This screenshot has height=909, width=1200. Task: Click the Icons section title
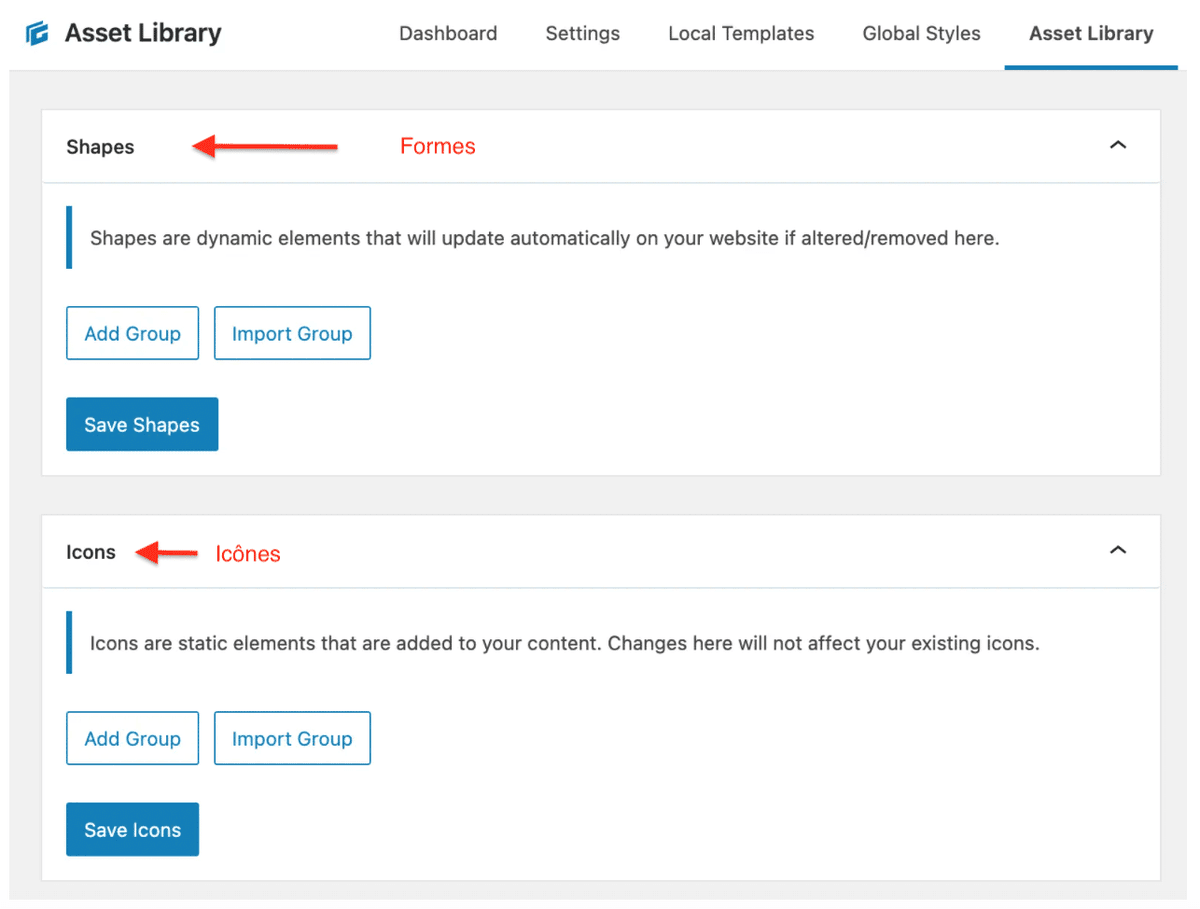pyautogui.click(x=91, y=551)
